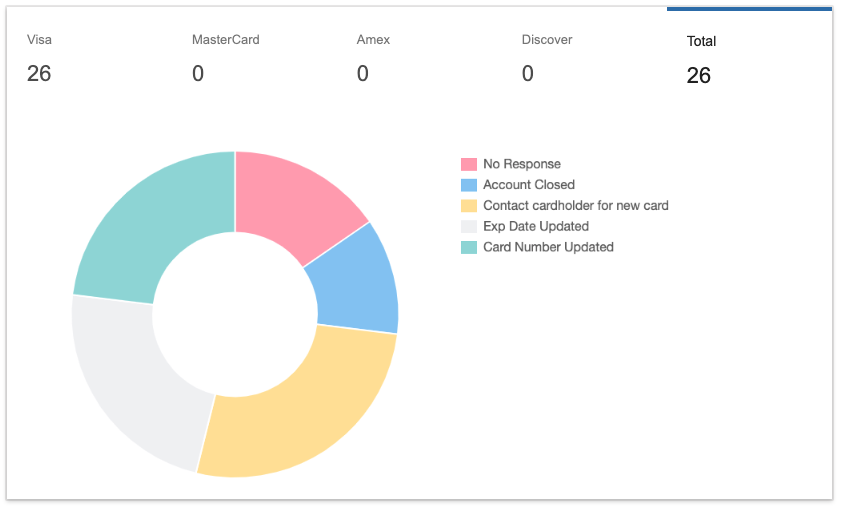The width and height of the screenshot is (841, 507).
Task: Toggle the Exp Date Updated legend label text
Action: tap(536, 226)
